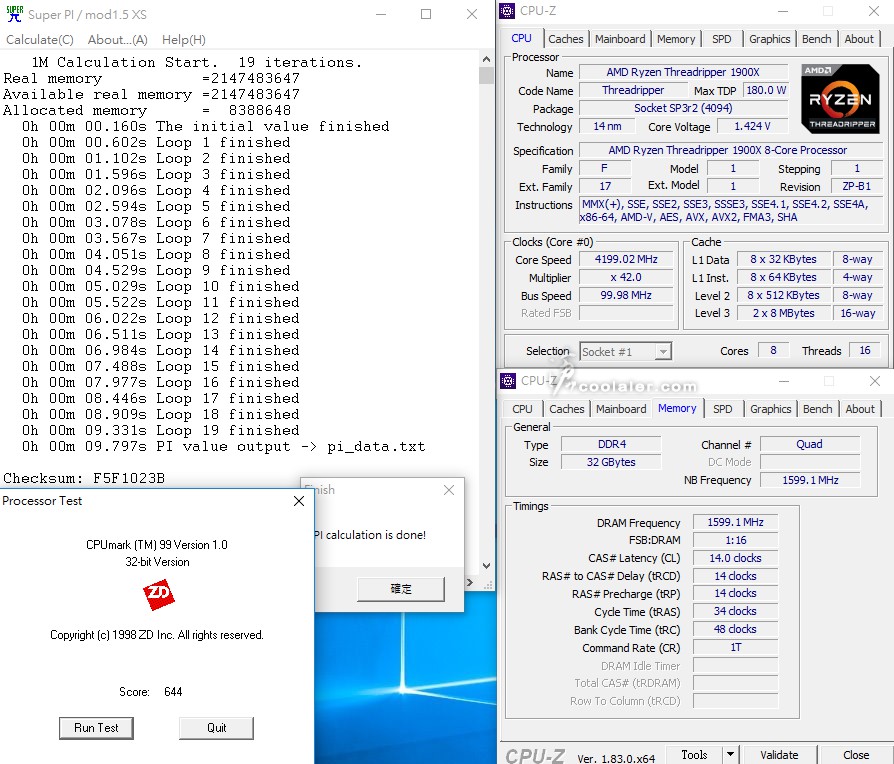The width and height of the screenshot is (894, 764).
Task: Click the Threads count value 16
Action: coord(864,351)
